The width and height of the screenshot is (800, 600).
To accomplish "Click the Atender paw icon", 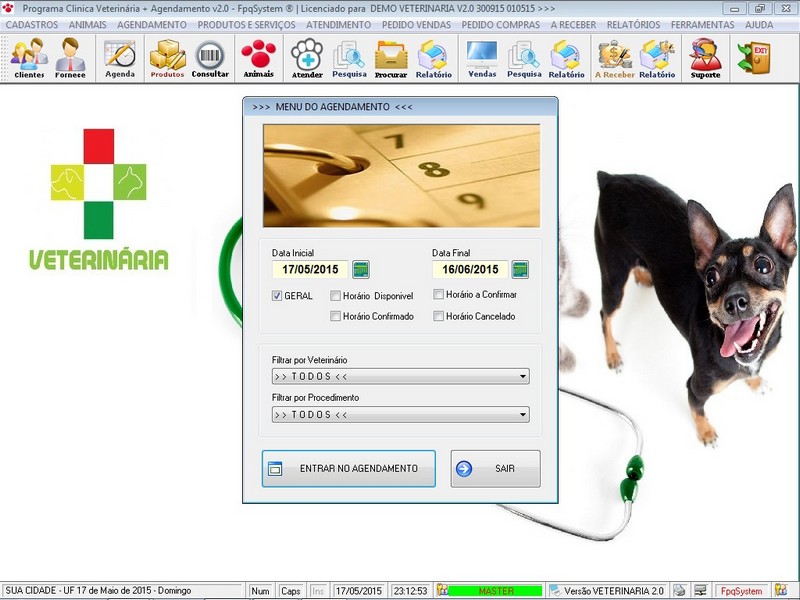I will click(x=307, y=58).
